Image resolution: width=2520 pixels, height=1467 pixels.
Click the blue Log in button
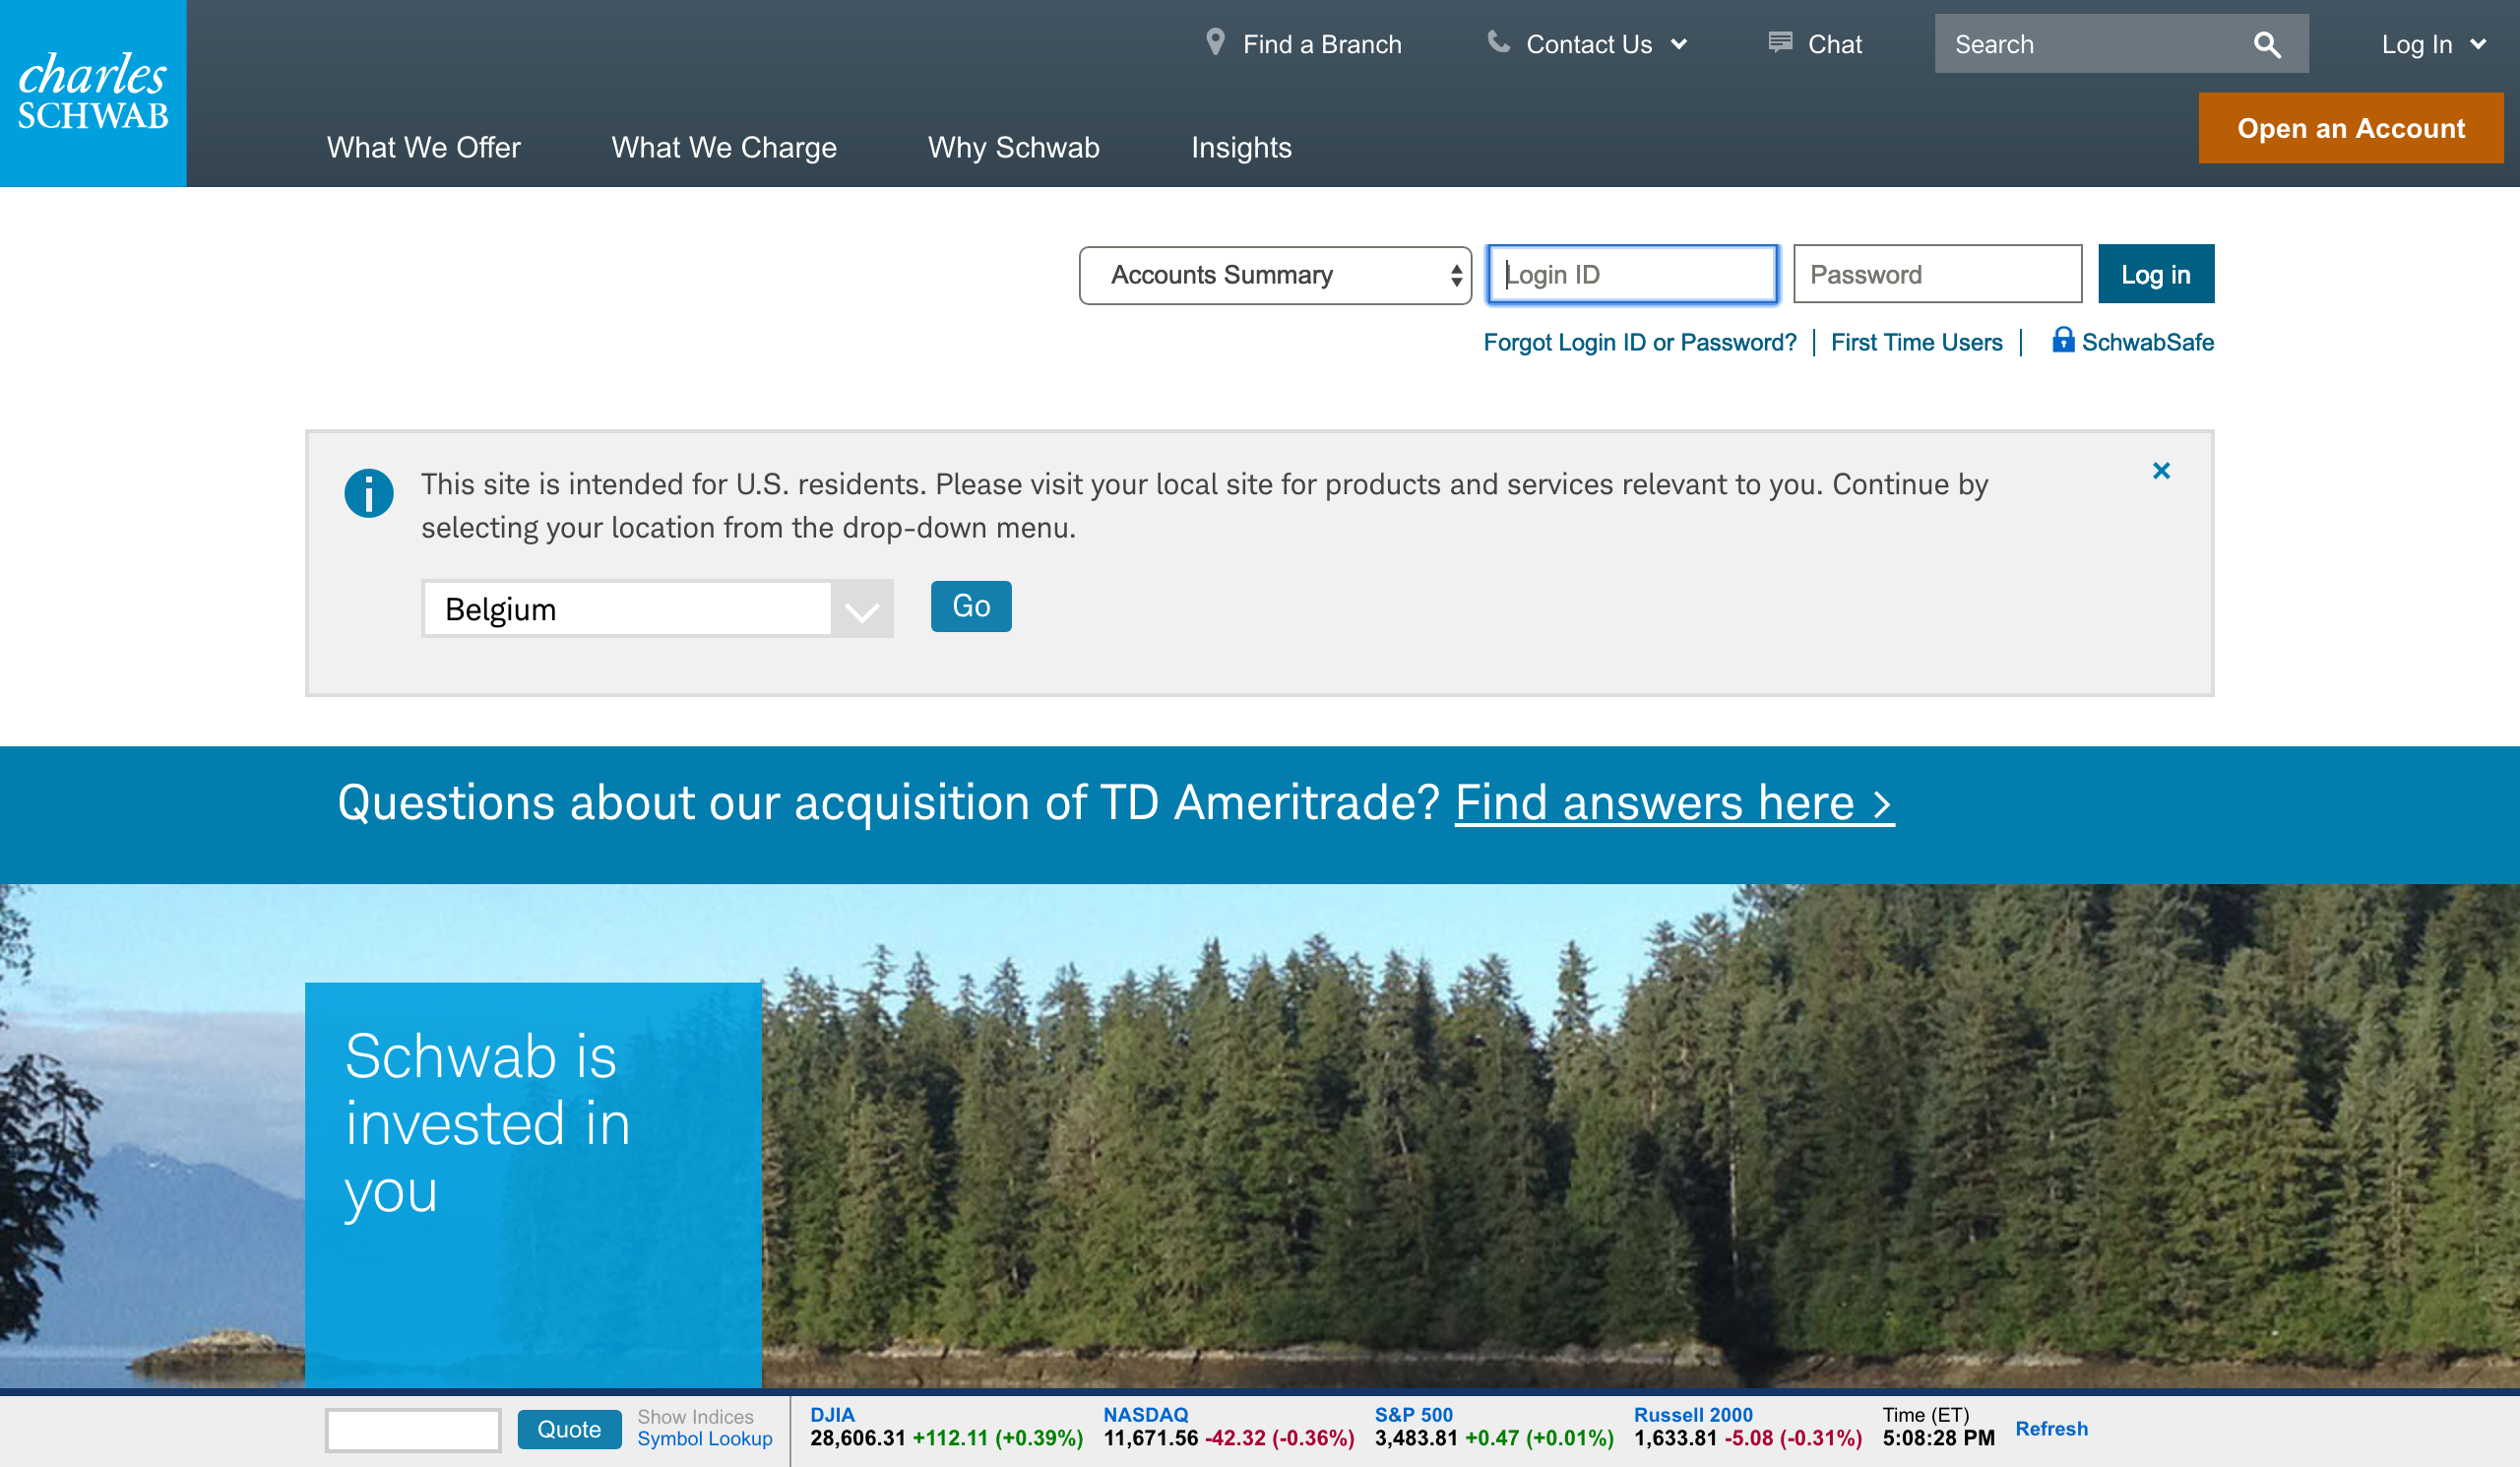pos(2155,274)
